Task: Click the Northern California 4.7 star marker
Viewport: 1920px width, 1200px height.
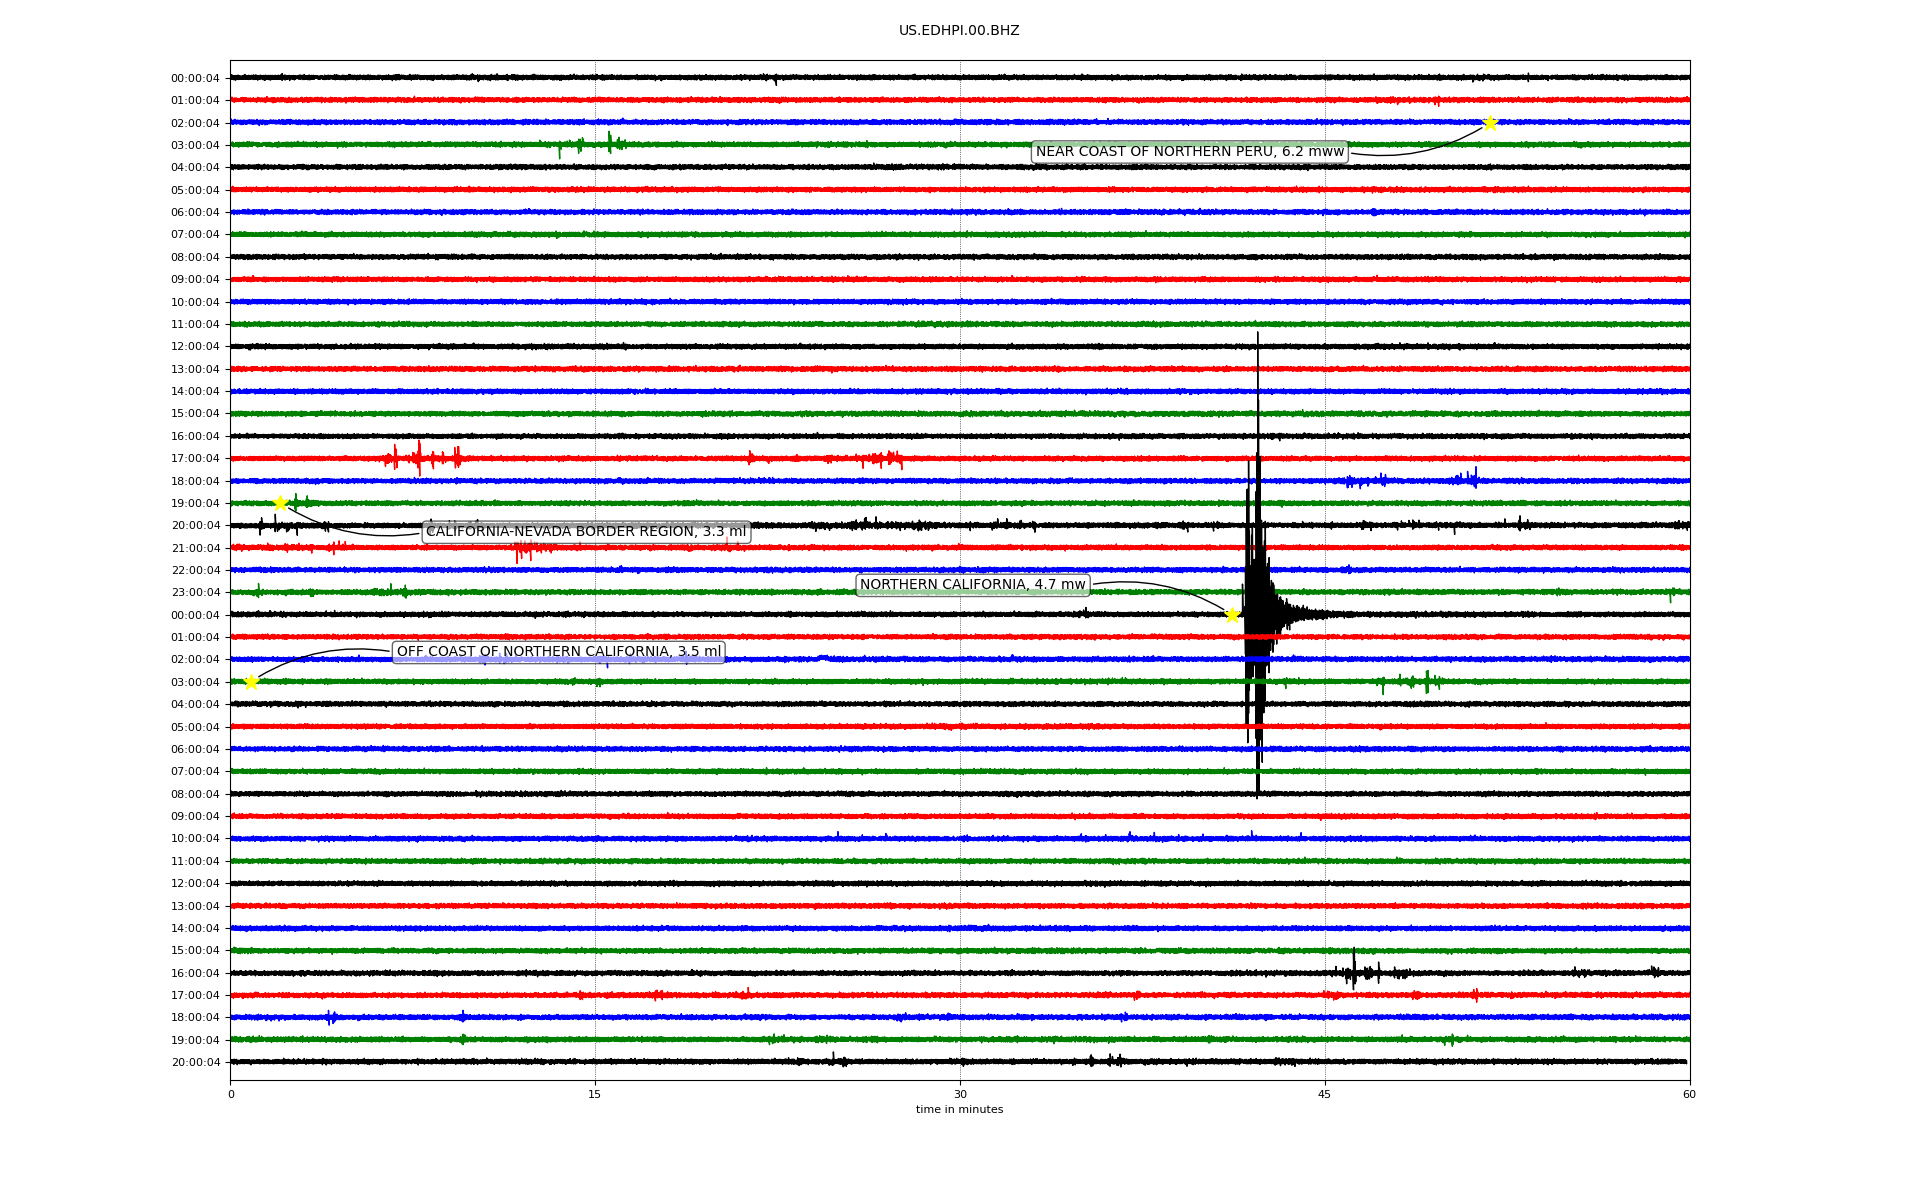Action: click(x=1232, y=615)
